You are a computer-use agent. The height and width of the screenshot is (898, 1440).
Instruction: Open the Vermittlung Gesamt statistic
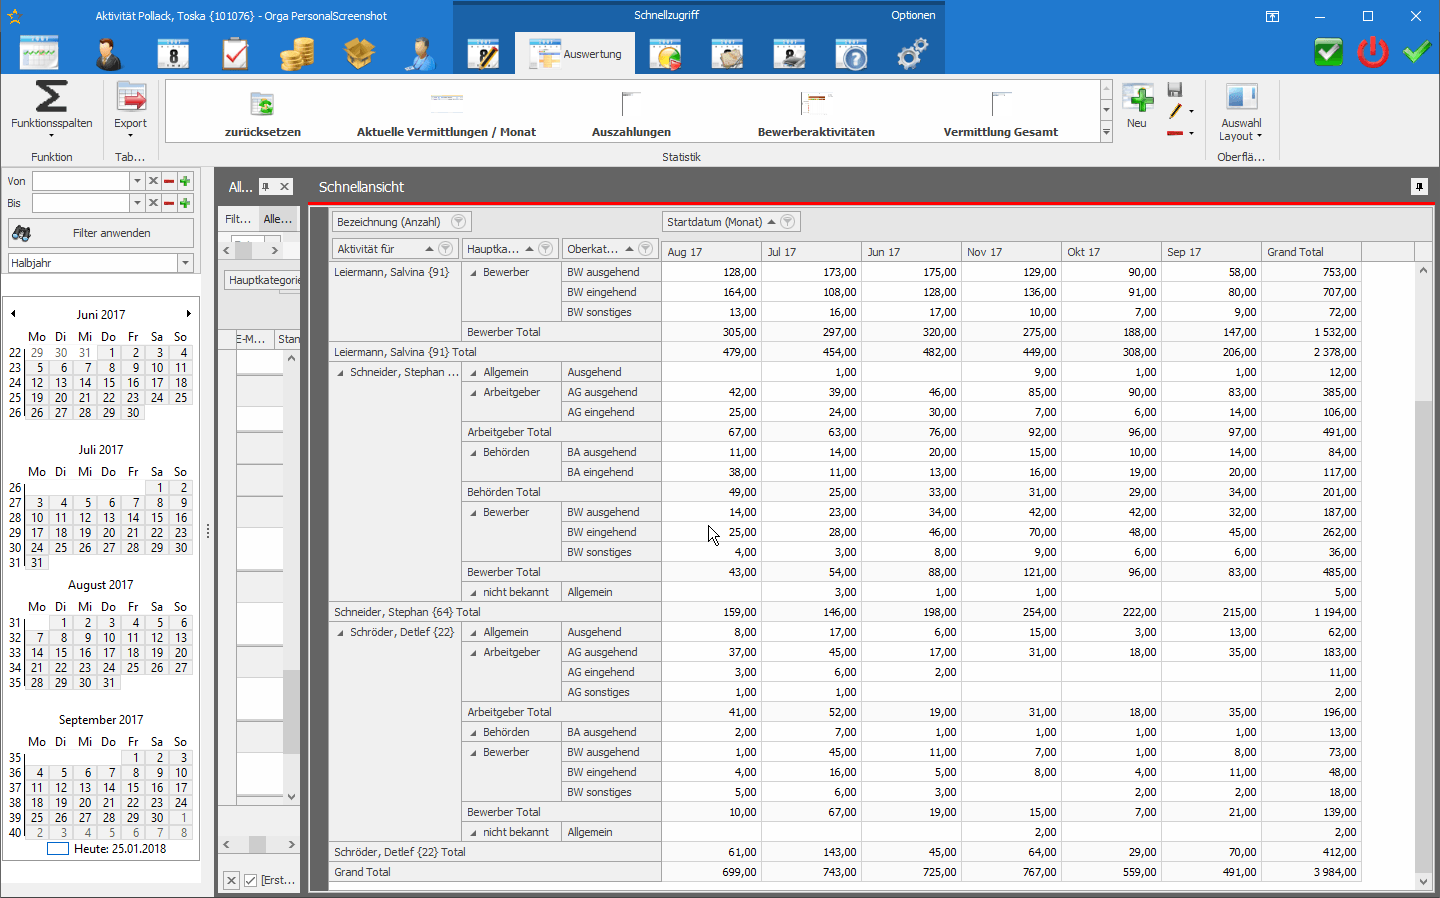coord(1000,114)
